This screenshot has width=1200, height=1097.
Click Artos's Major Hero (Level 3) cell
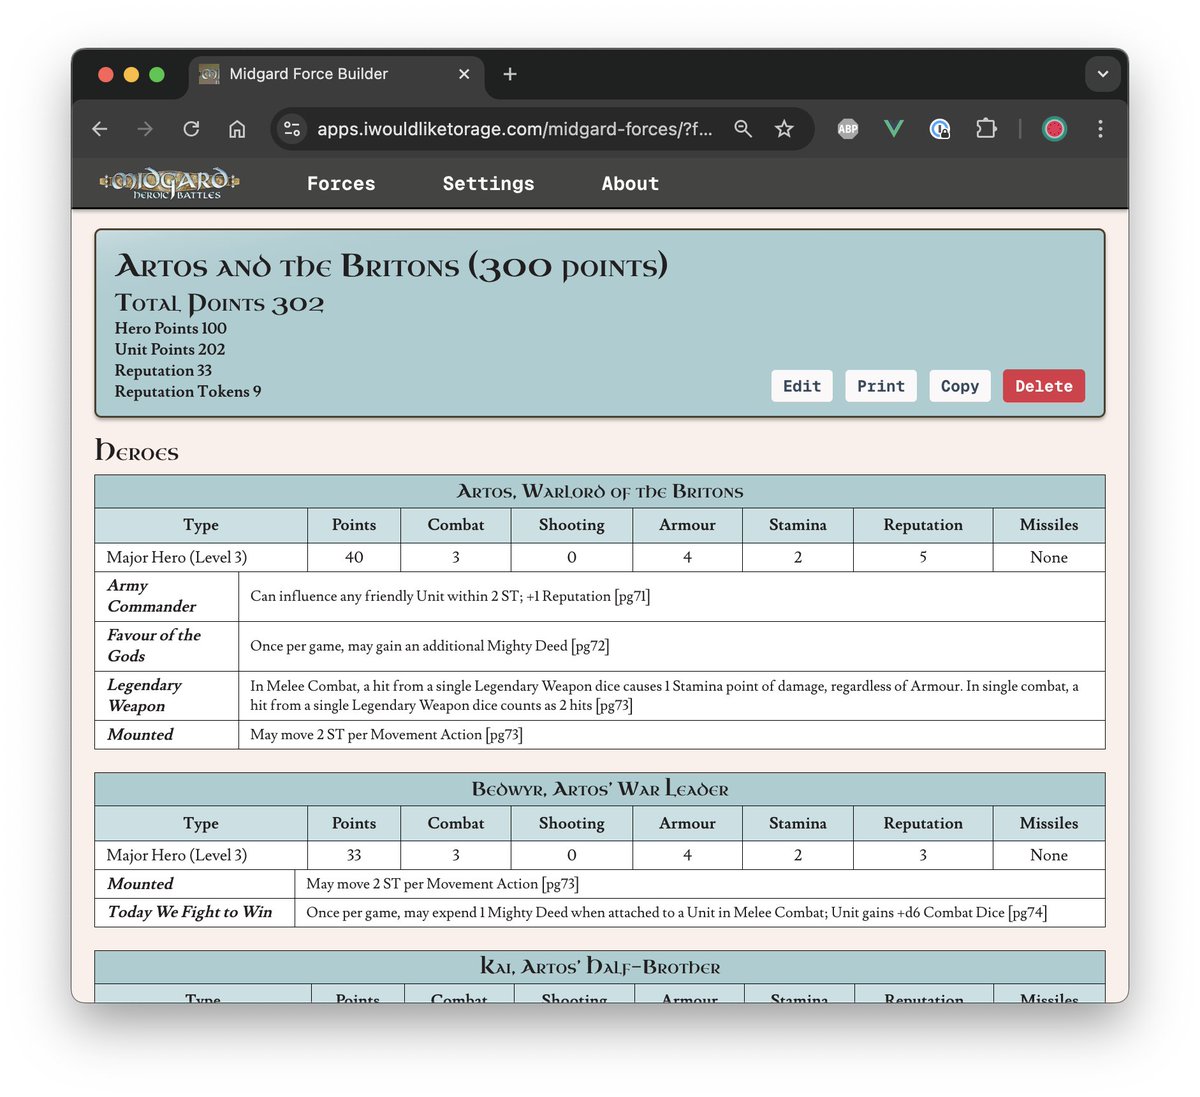click(201, 557)
